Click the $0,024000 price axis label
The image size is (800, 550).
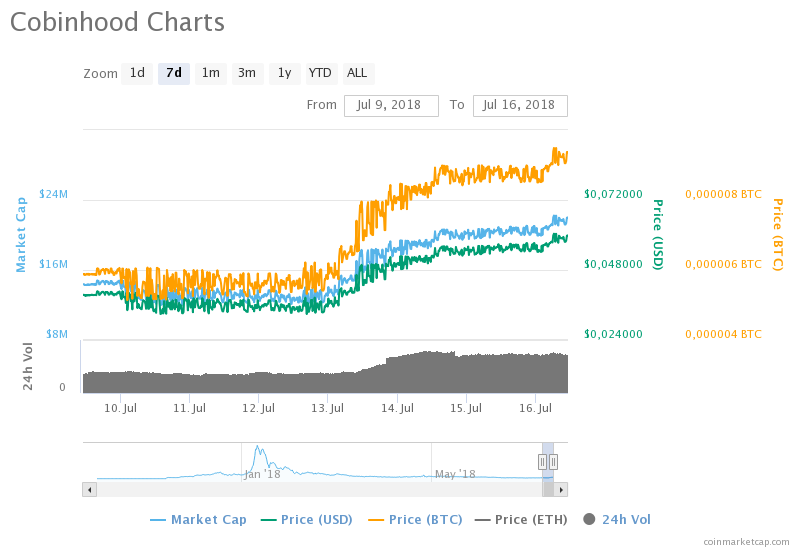coord(613,334)
